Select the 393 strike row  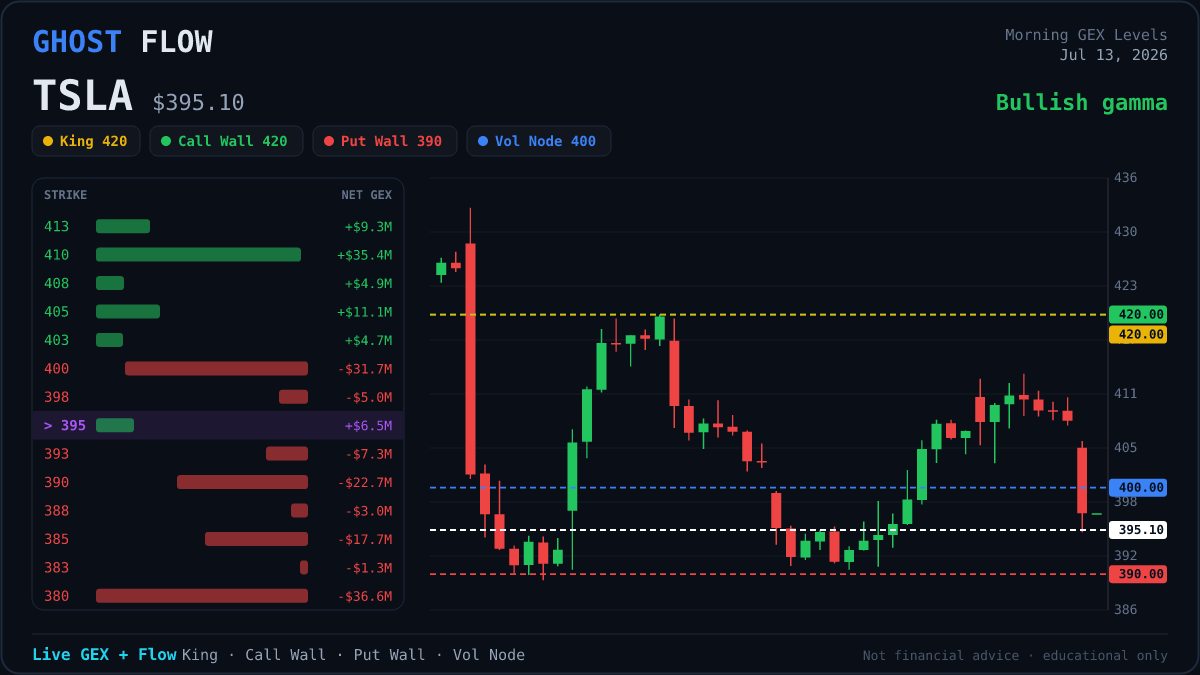click(218, 454)
